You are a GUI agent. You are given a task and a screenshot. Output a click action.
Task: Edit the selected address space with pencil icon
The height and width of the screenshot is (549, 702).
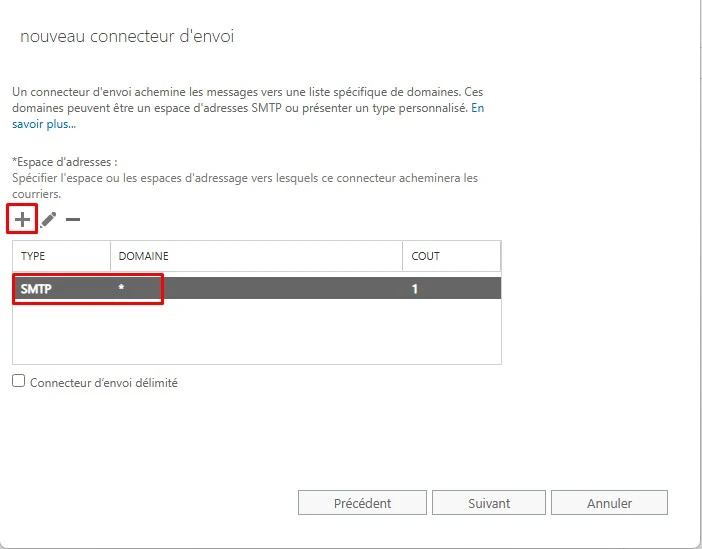click(x=48, y=219)
